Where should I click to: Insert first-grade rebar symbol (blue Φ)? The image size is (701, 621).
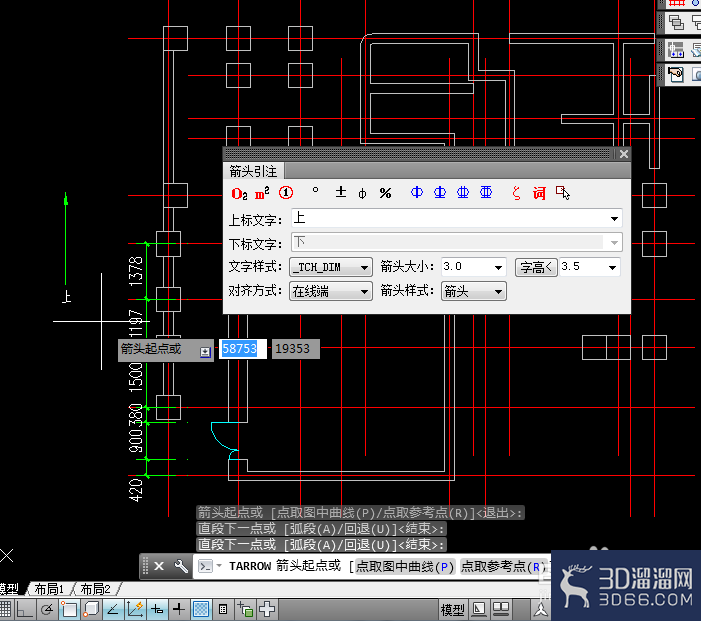click(417, 192)
